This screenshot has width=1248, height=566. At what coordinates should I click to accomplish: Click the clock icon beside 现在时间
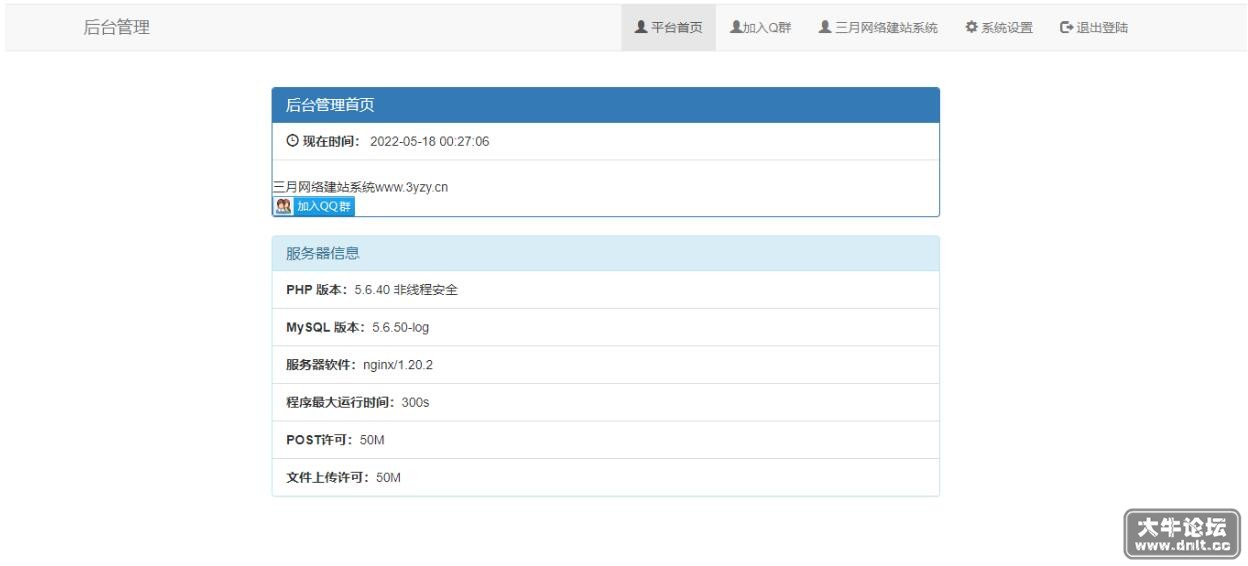coord(293,141)
